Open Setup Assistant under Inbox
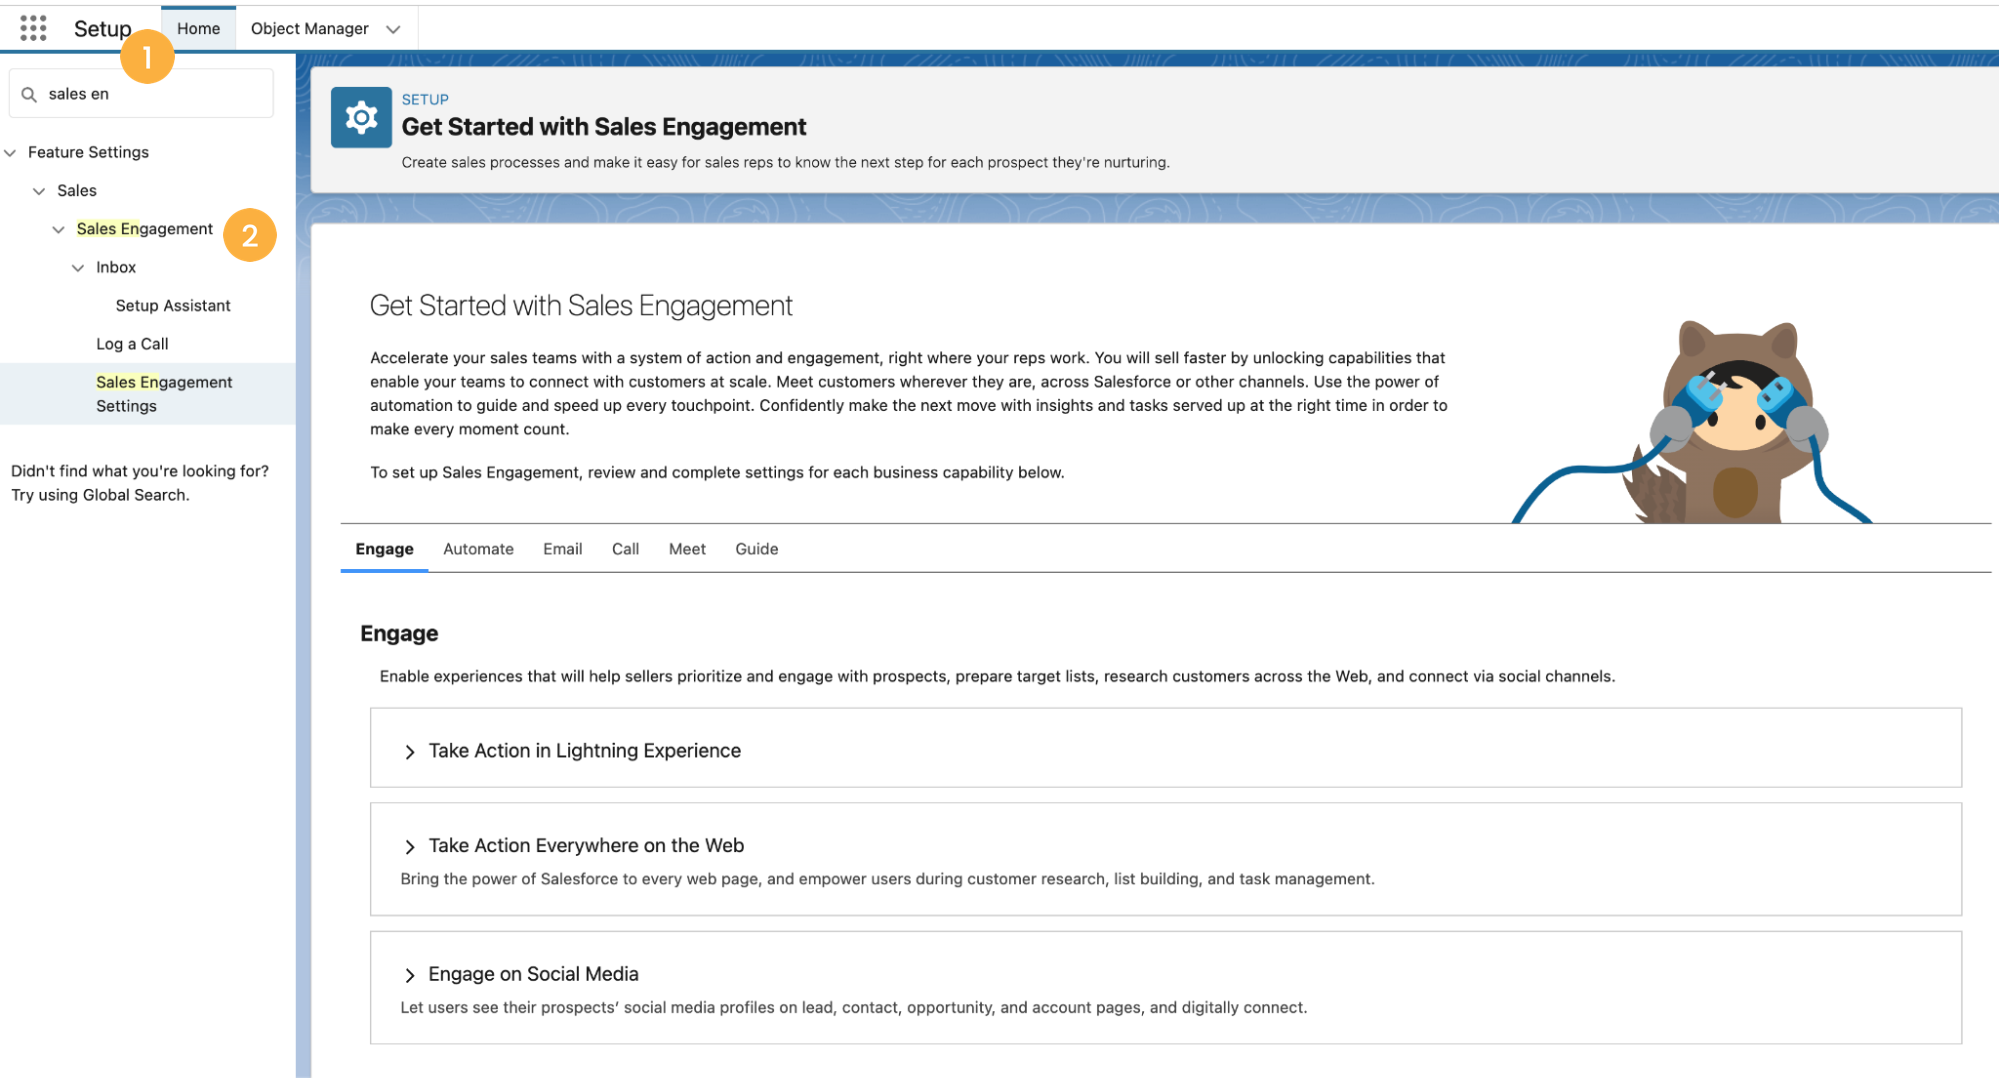Viewport: 1999px width, 1078px height. pos(173,305)
